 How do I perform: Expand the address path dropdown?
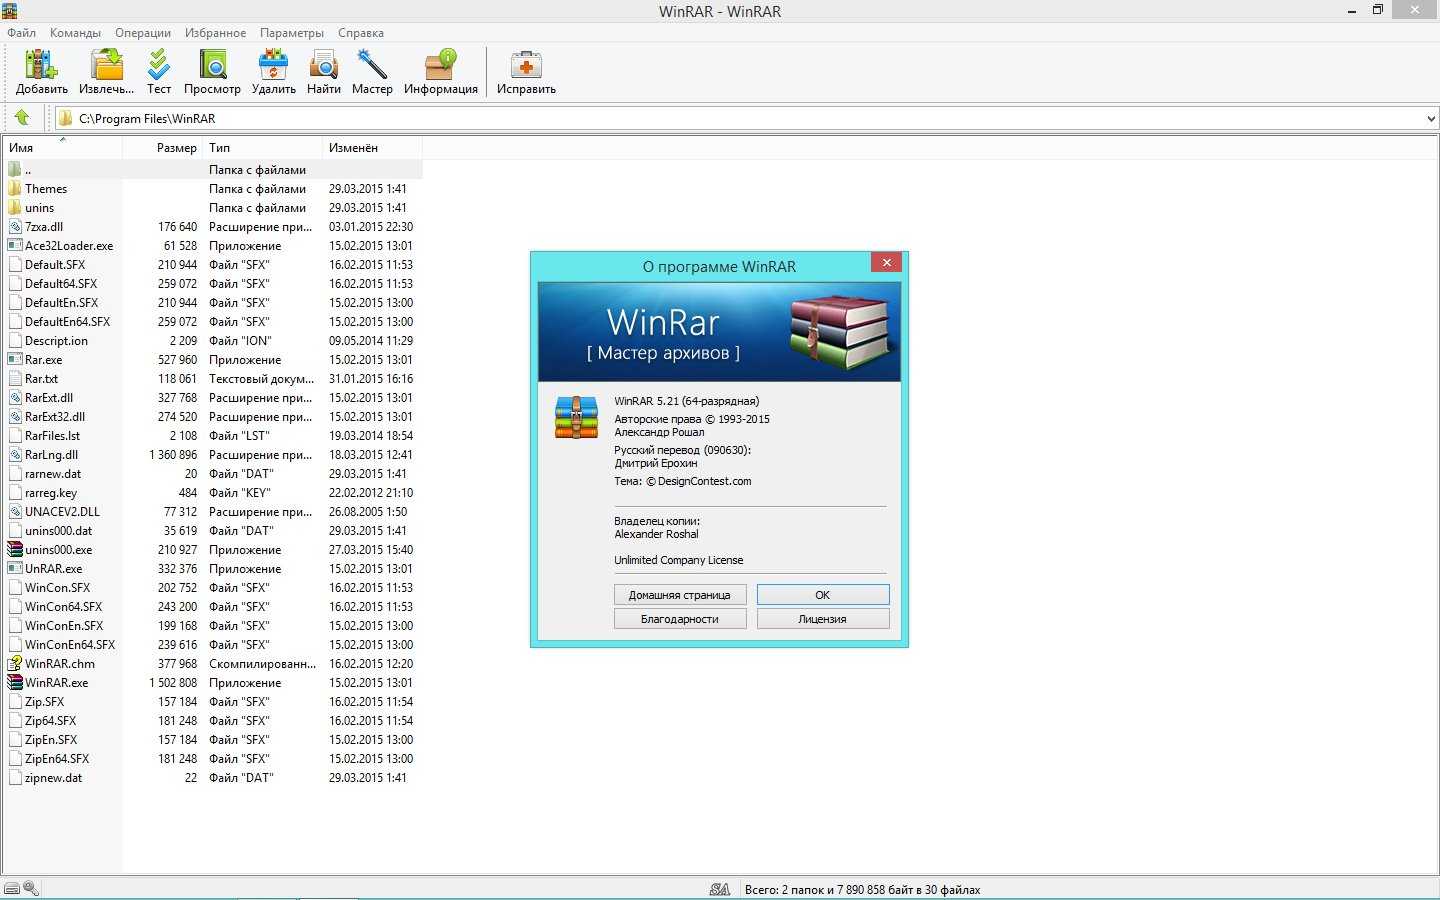point(1430,118)
